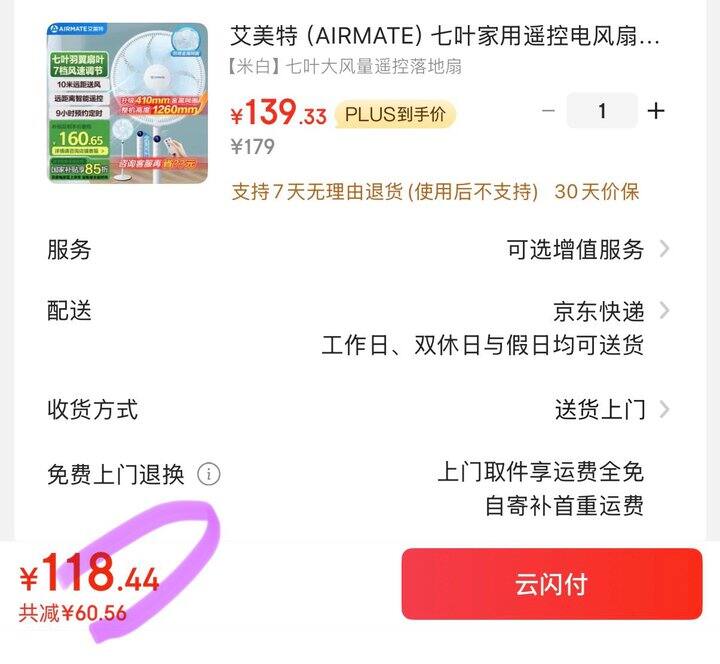Tap the 上门取件享运费全免 description
Image resolution: width=720 pixels, height=664 pixels.
(540, 472)
